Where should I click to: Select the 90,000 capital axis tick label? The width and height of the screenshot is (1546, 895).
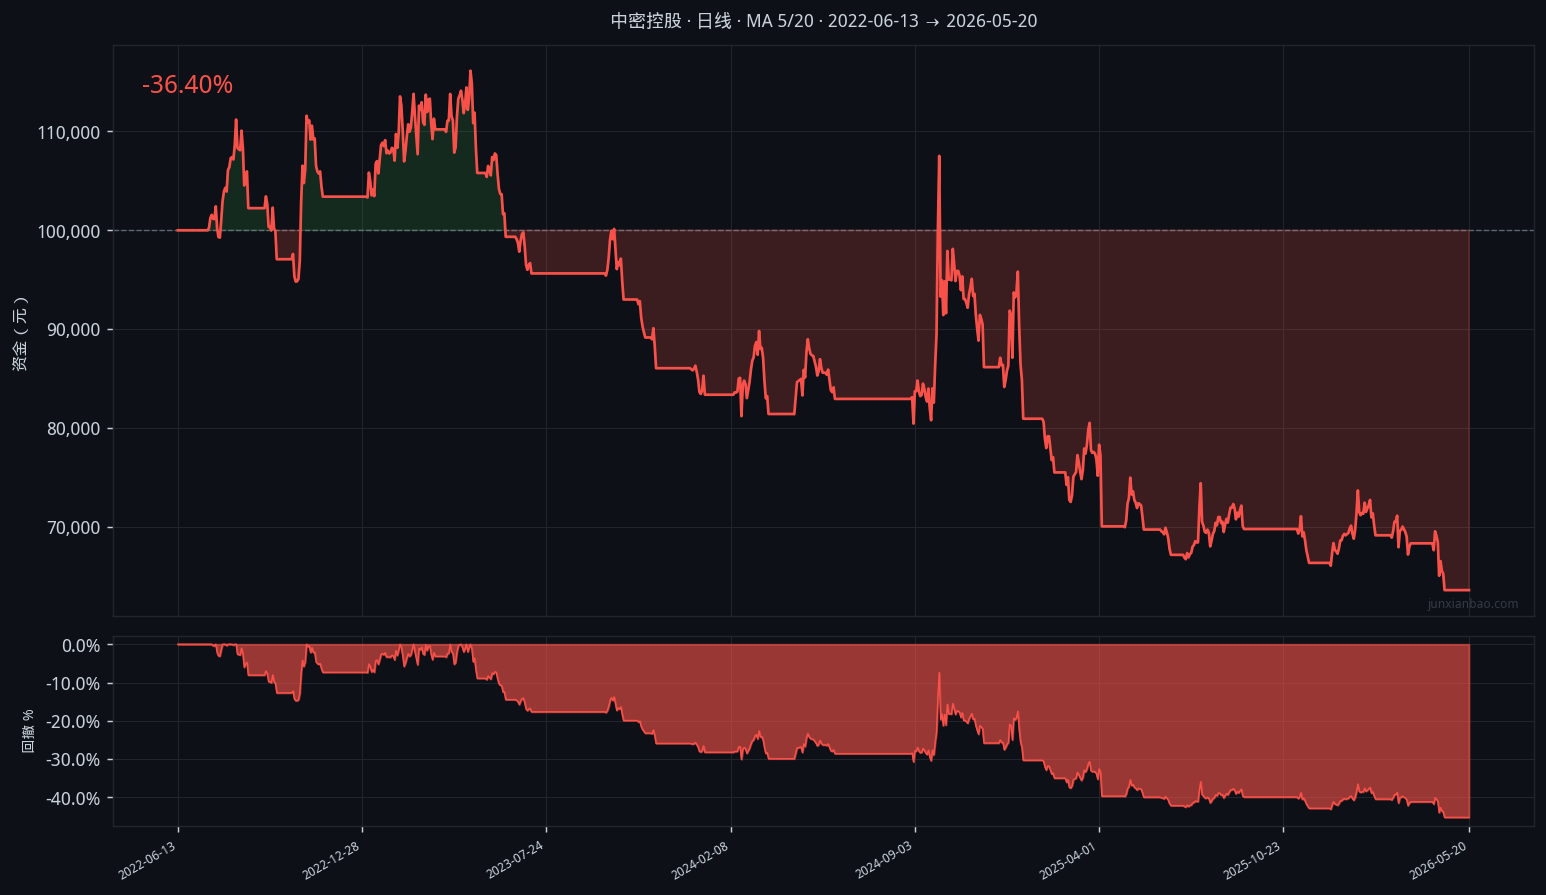(x=73, y=330)
